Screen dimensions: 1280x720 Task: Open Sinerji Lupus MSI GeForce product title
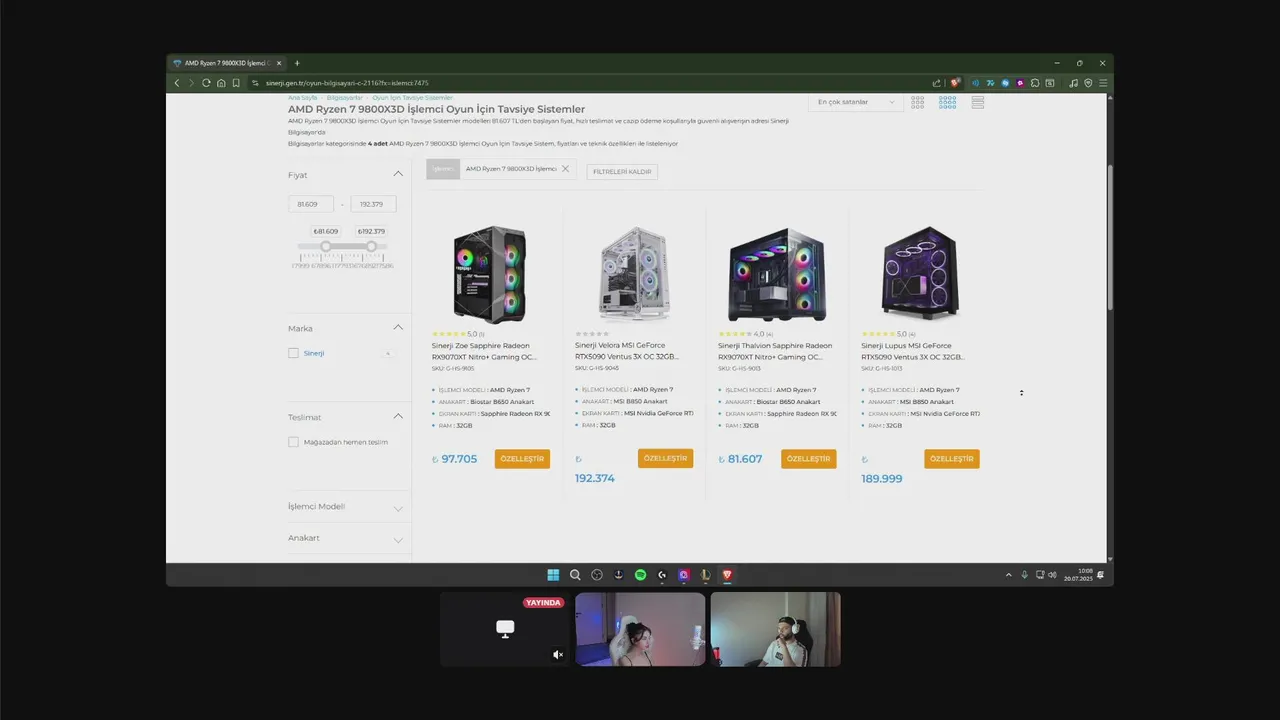[x=913, y=351]
